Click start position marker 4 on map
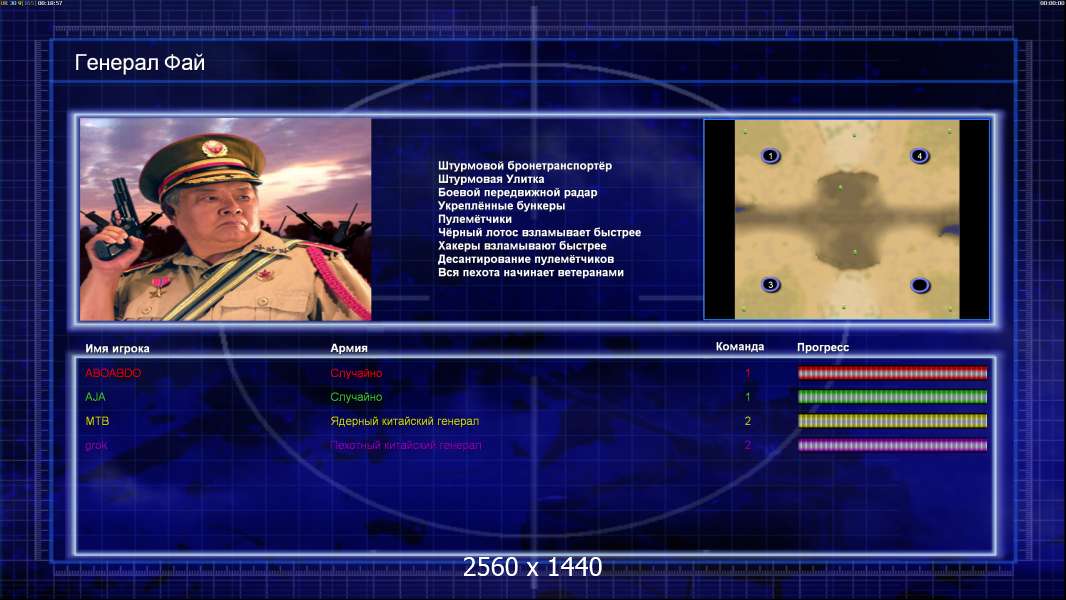The height and width of the screenshot is (600, 1066). tap(919, 156)
